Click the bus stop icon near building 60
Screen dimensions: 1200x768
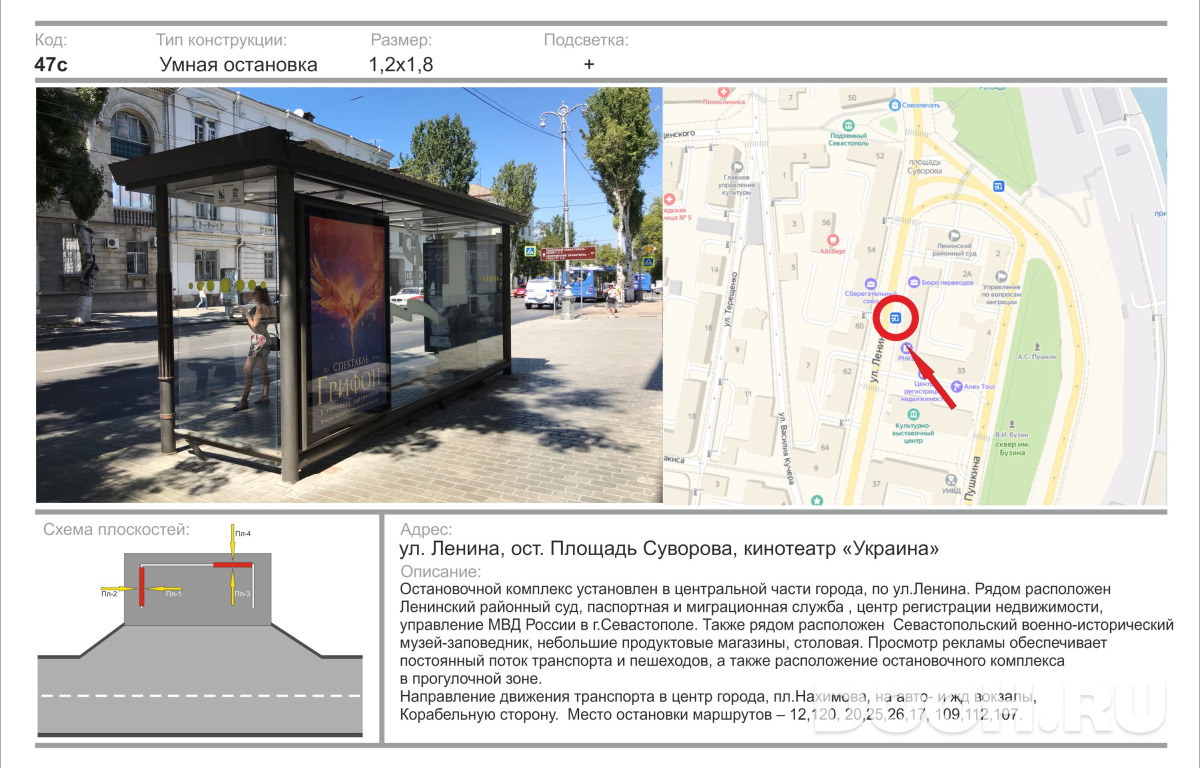(x=895, y=318)
